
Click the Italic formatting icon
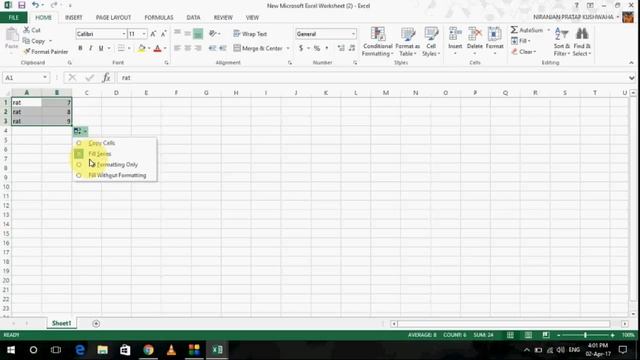(91, 48)
